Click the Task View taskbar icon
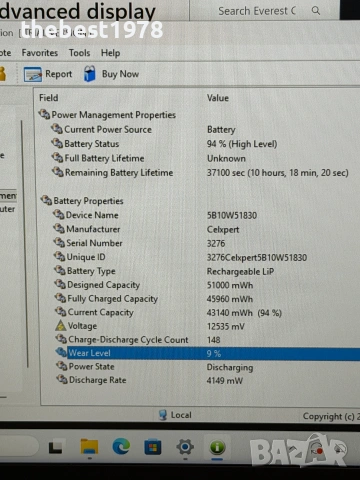This screenshot has width=360, height=480. coord(55,448)
